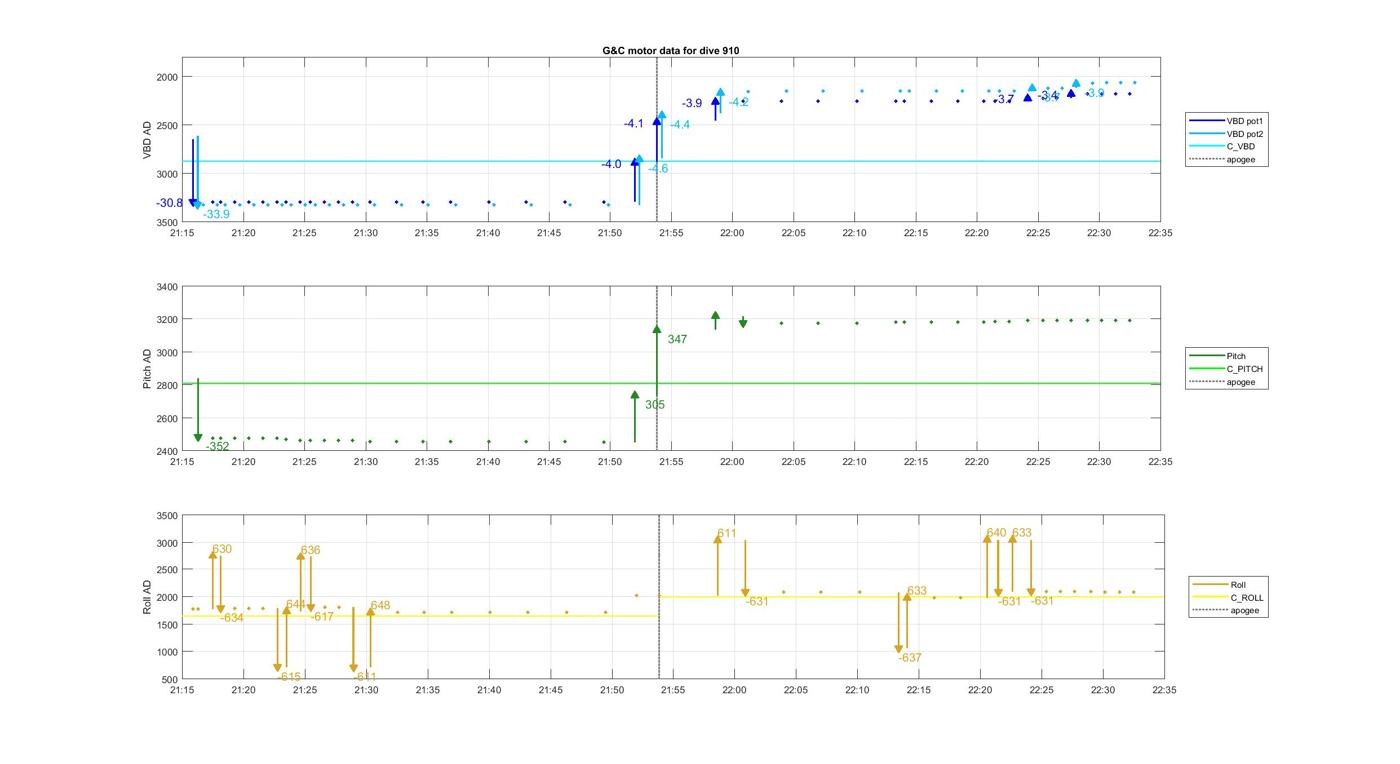Click the "640" roll data label

[997, 533]
